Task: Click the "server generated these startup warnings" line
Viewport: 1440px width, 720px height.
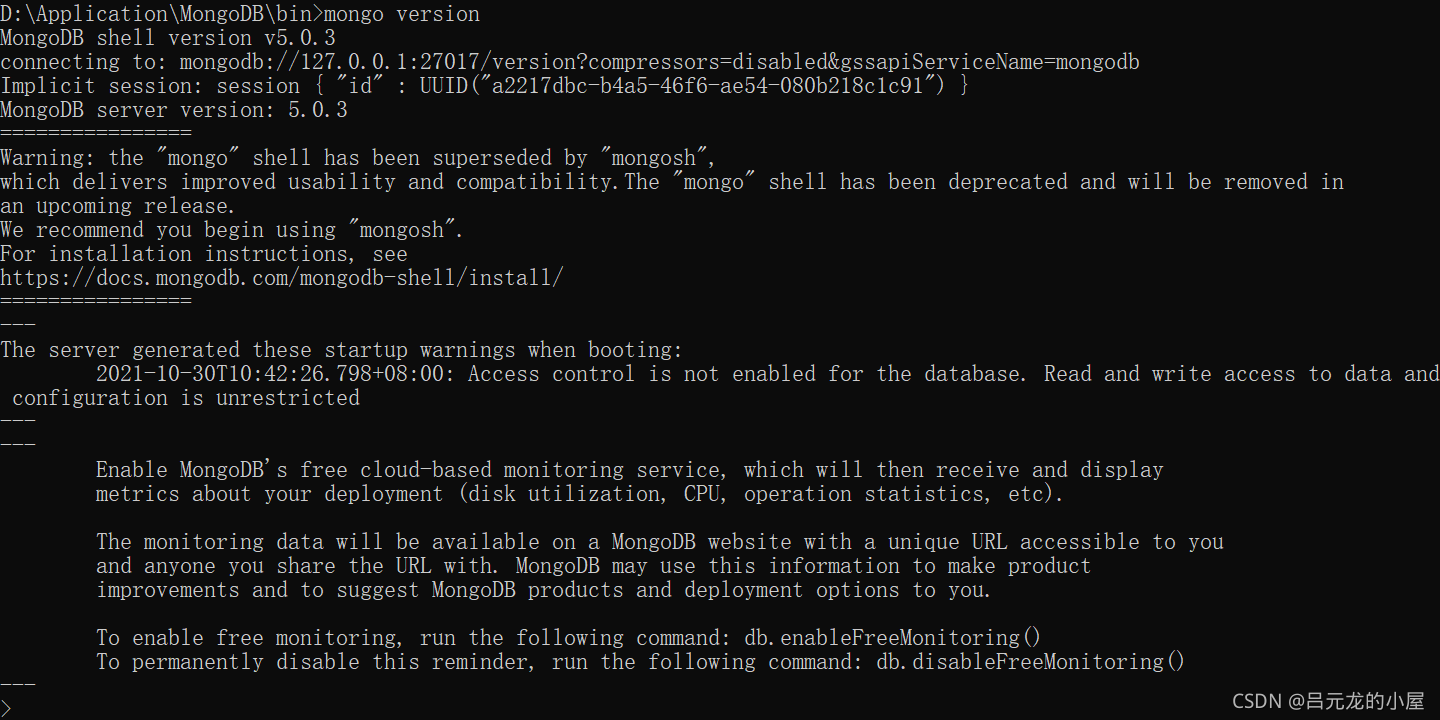Action: coord(341,350)
